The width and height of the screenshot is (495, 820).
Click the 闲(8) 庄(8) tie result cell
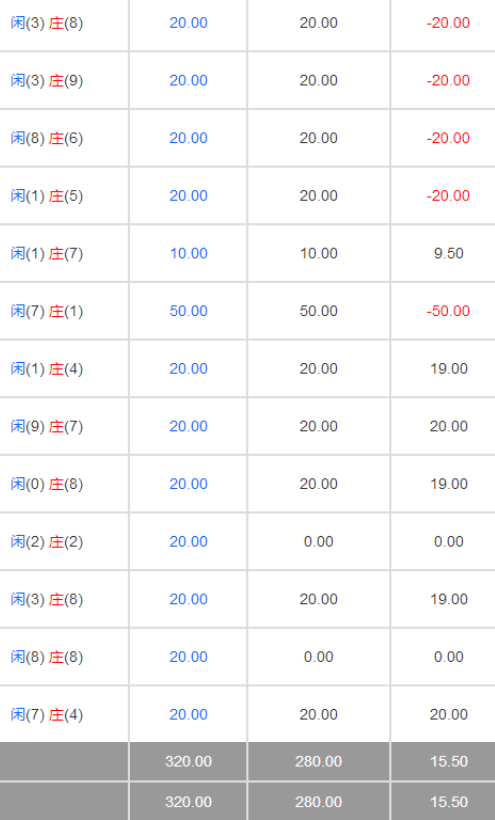tap(47, 657)
